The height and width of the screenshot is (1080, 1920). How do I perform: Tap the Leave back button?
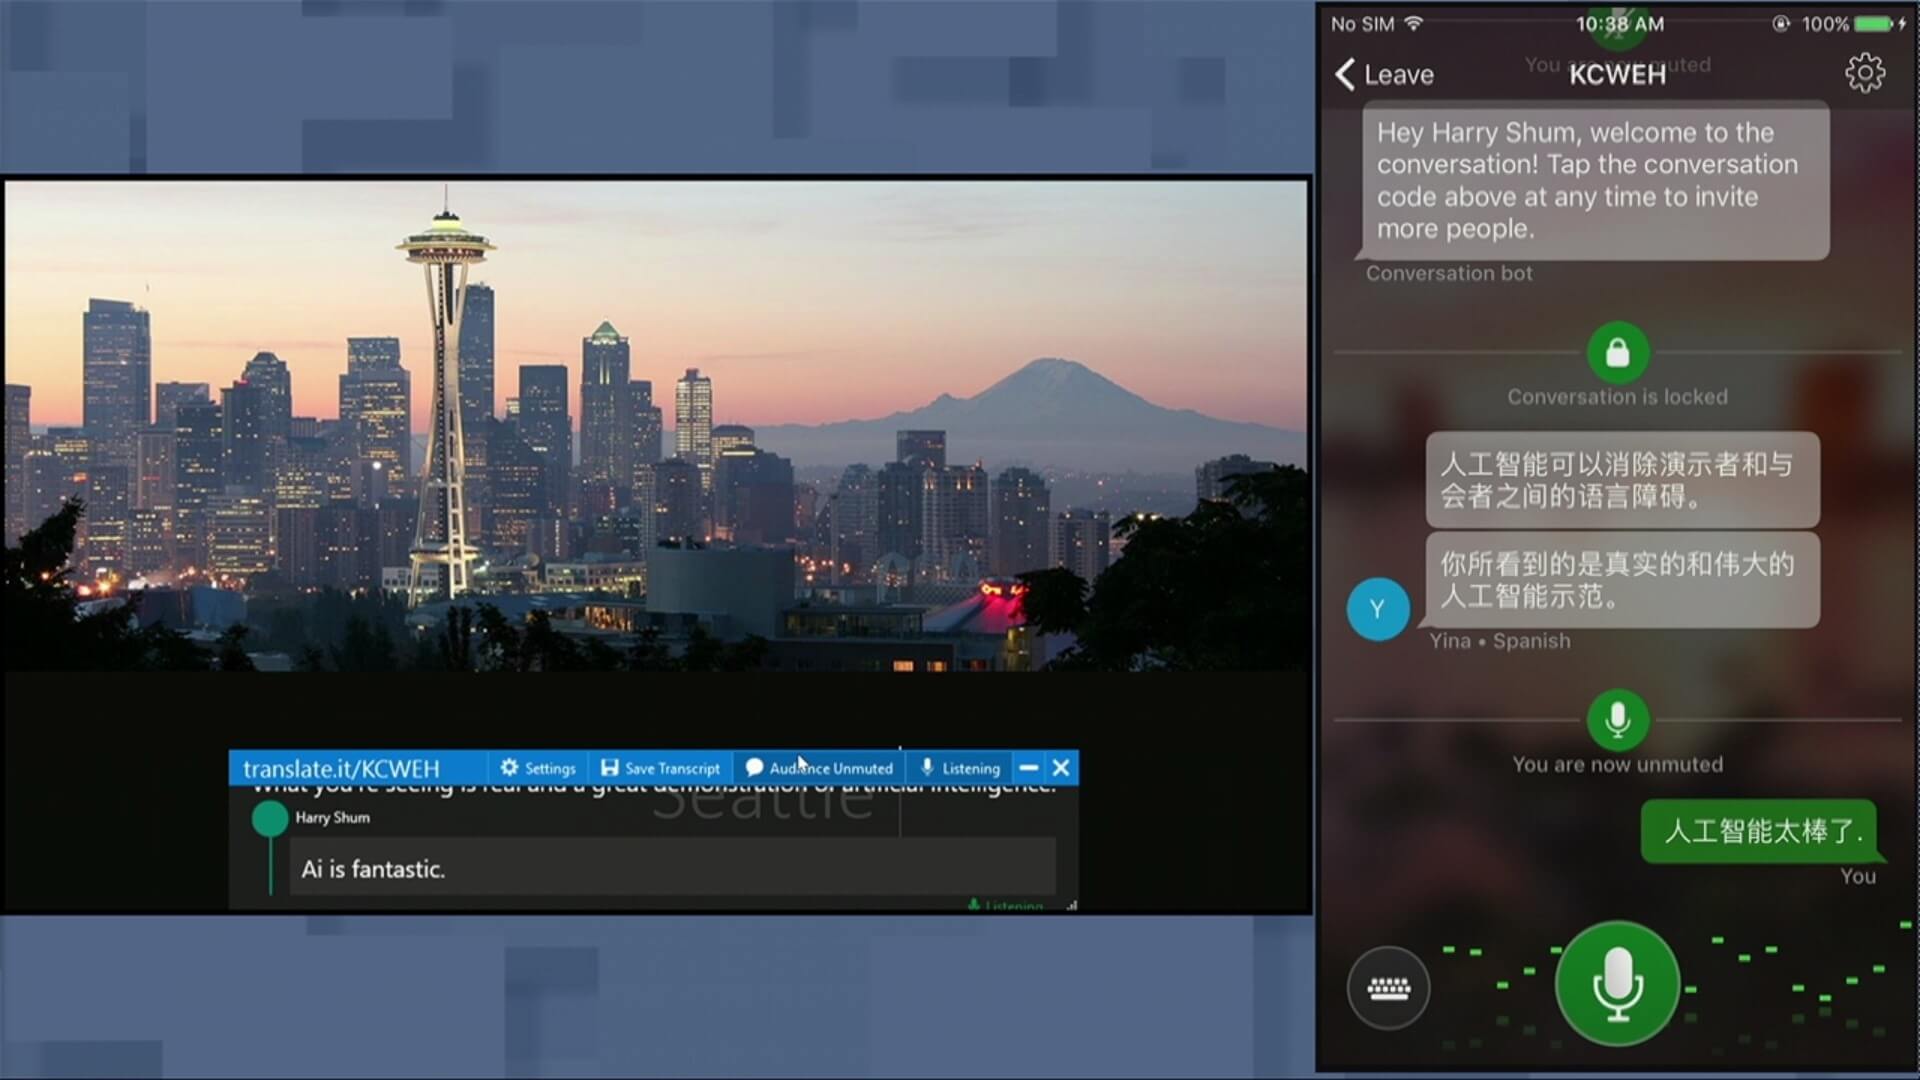[1385, 74]
